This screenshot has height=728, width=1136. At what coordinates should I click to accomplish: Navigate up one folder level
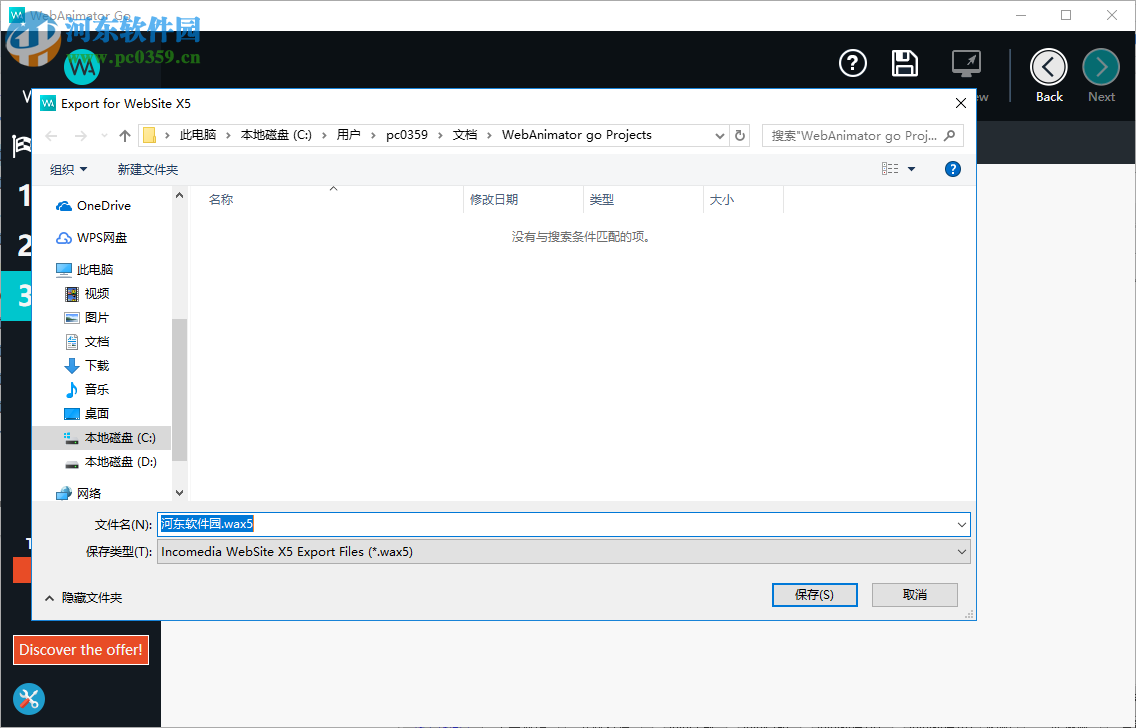tap(124, 135)
